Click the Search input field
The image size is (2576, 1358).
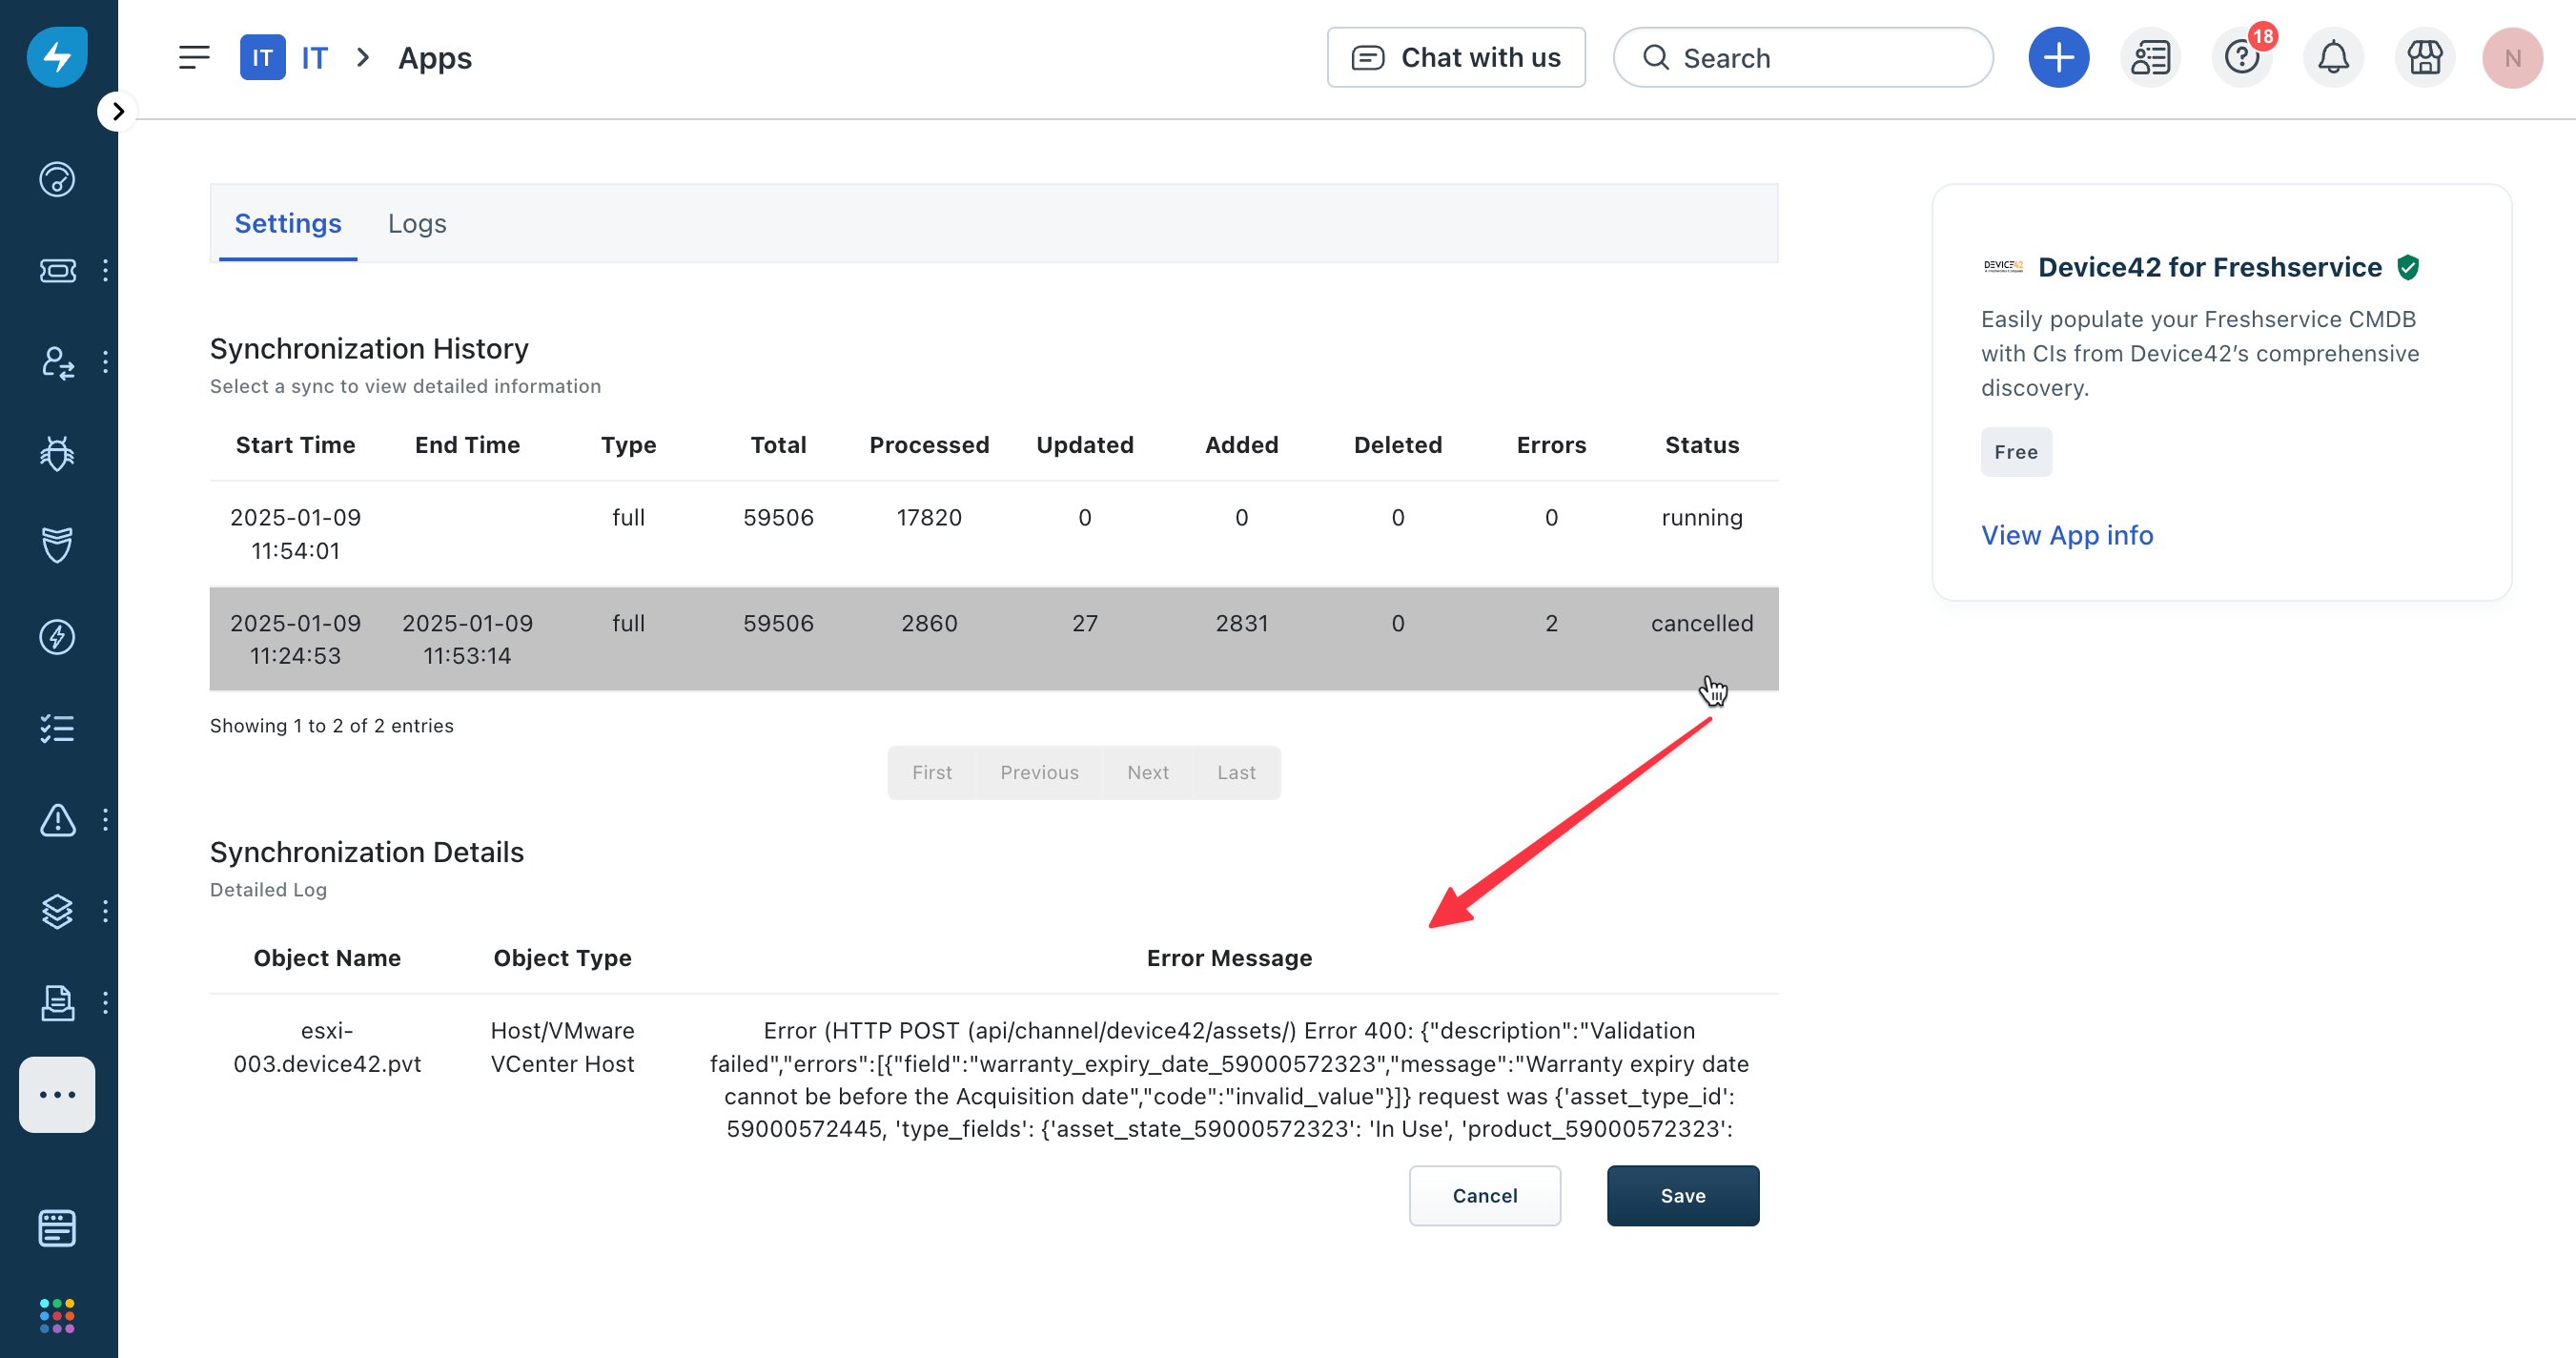(x=1803, y=58)
